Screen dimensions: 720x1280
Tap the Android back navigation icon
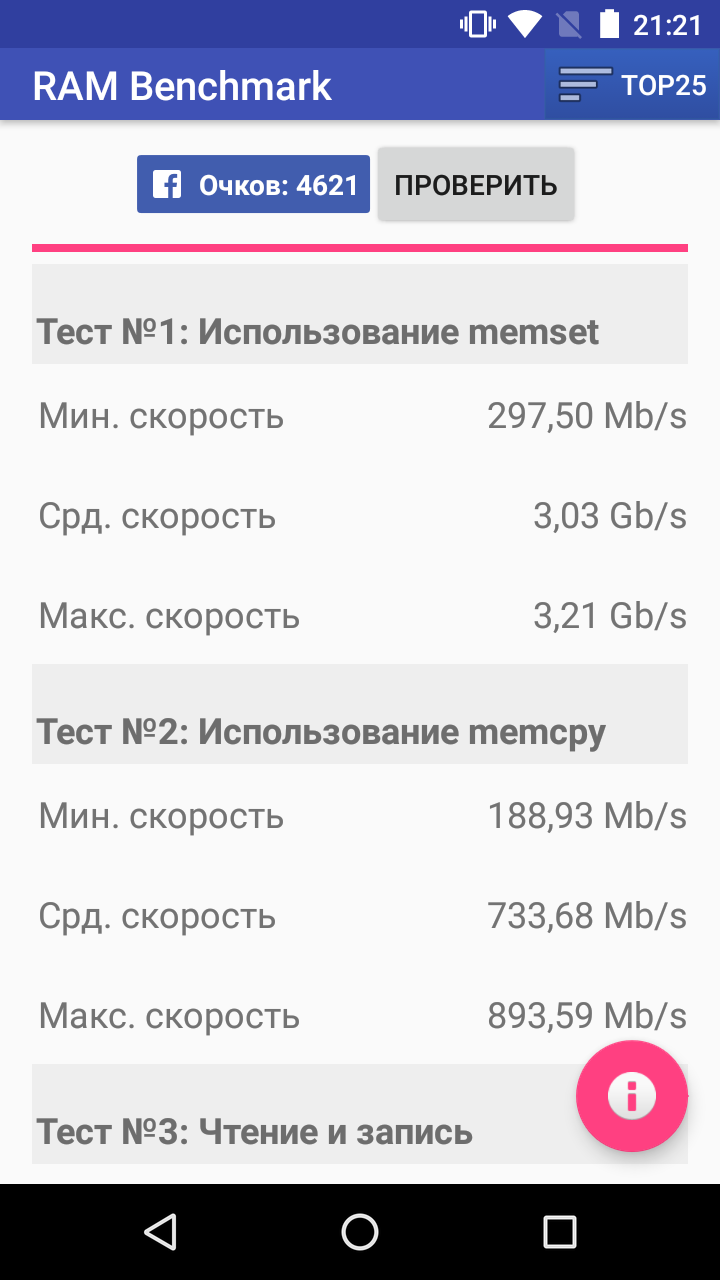pyautogui.click(x=160, y=1232)
